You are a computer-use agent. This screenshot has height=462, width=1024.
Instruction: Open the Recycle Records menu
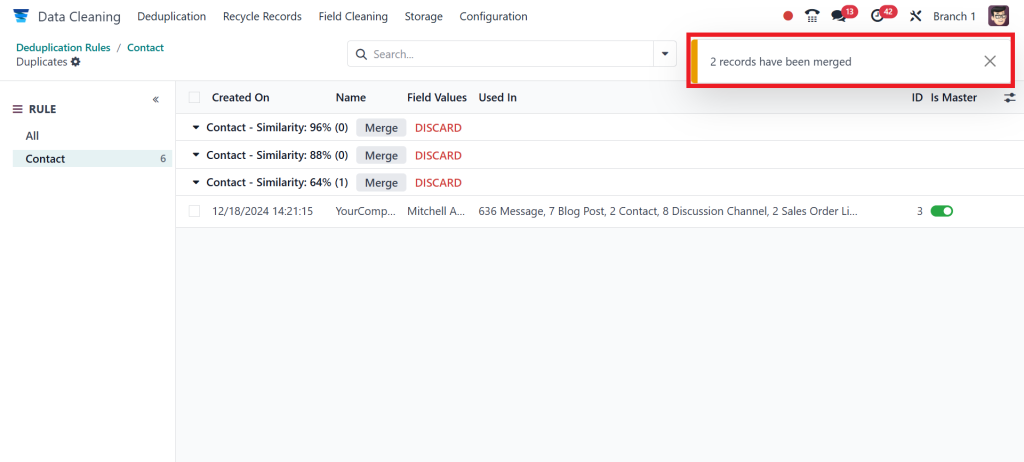(262, 16)
